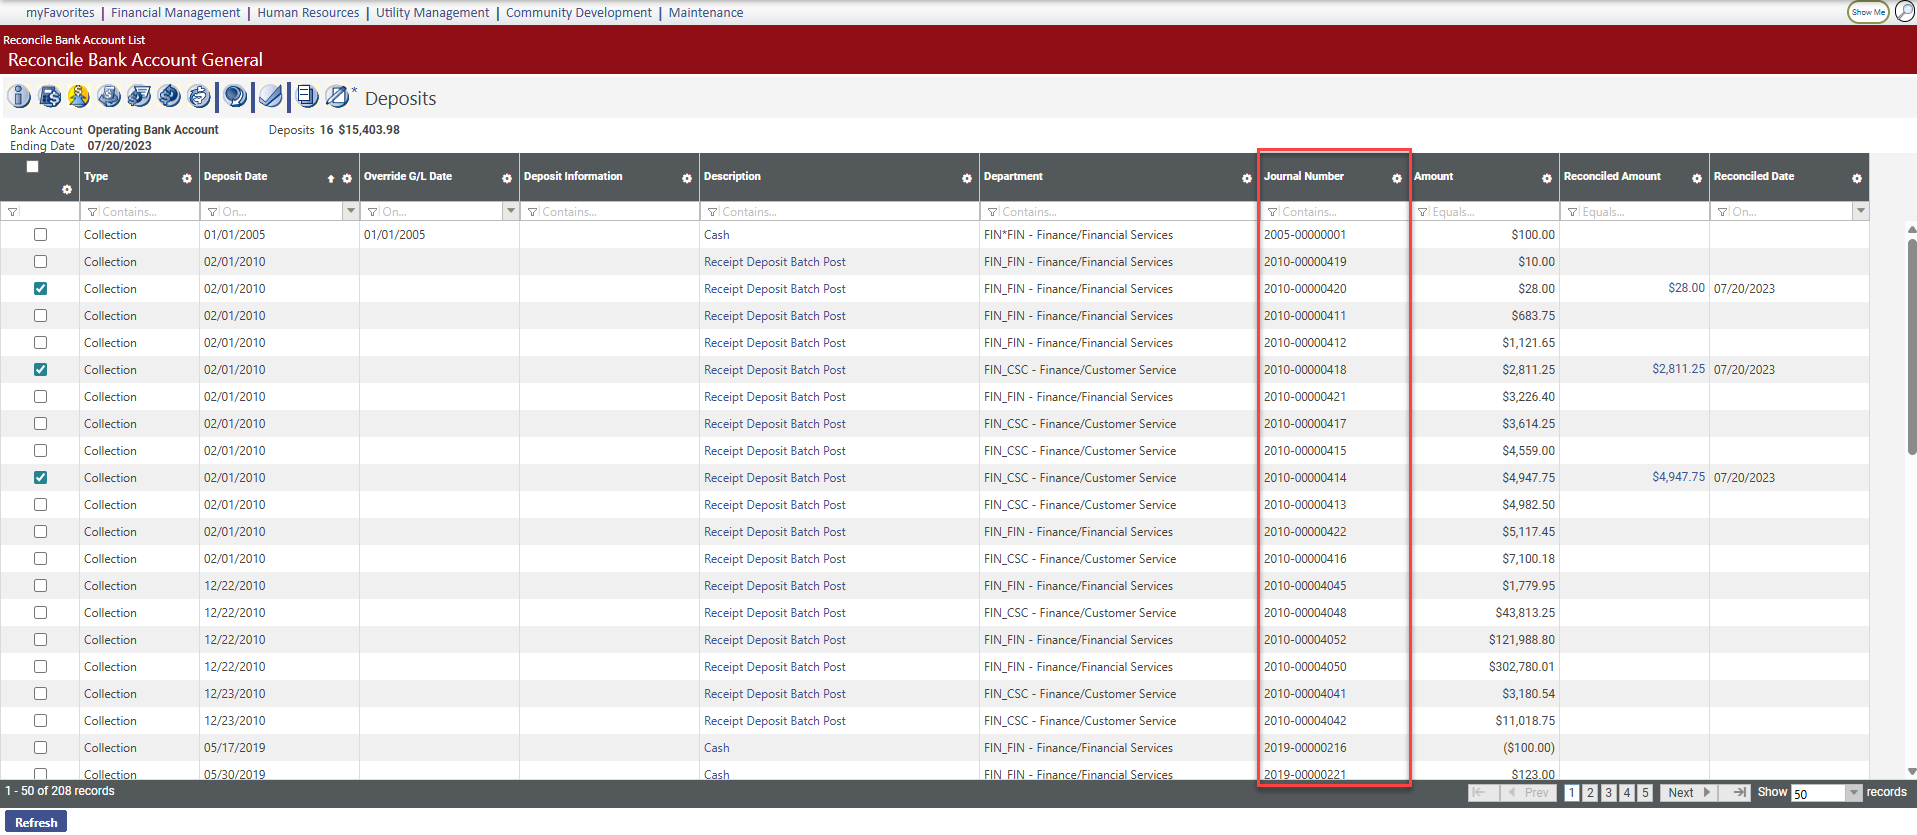
Task: Click the copy documents toolbar icon
Action: (307, 96)
